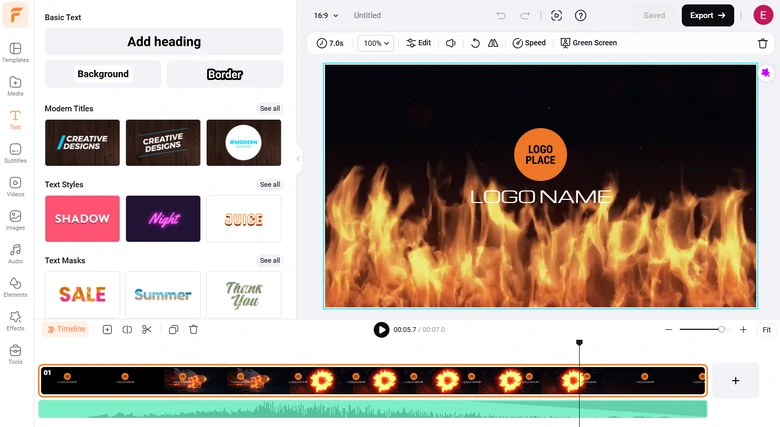The height and width of the screenshot is (427, 780).
Task: Duplicate the clip with copy icon
Action: pyautogui.click(x=174, y=329)
